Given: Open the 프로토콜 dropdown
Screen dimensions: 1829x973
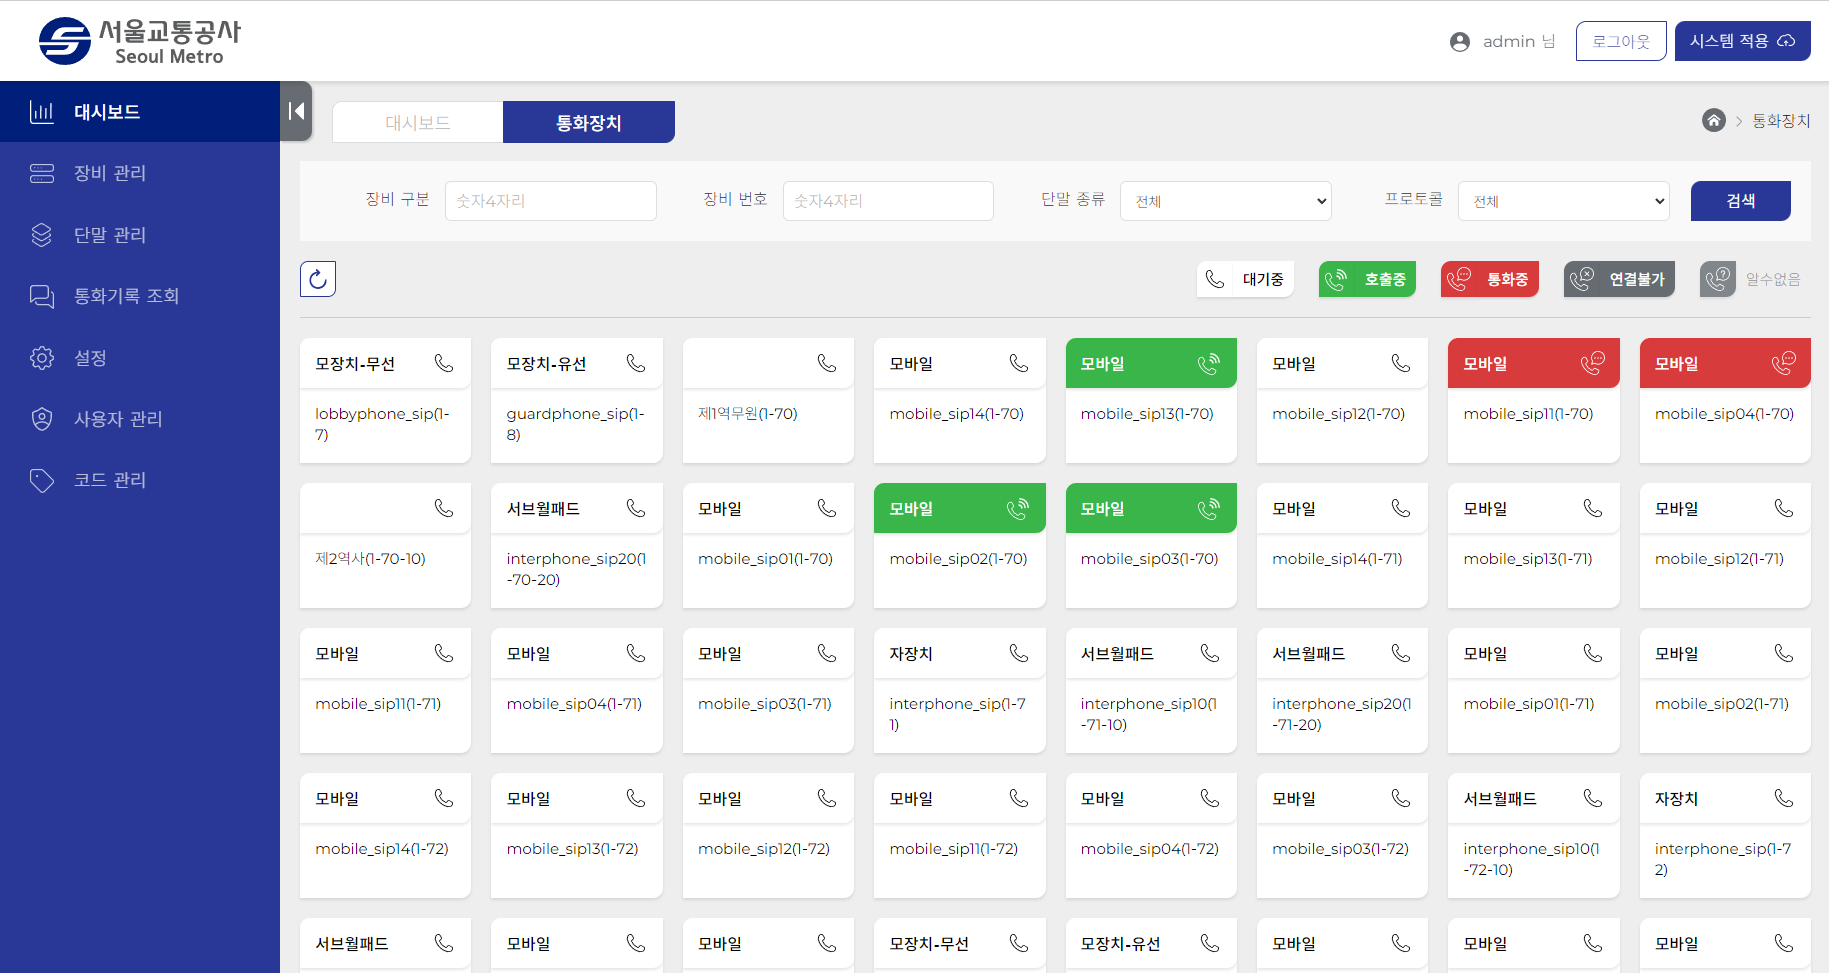Looking at the screenshot, I should 1564,201.
